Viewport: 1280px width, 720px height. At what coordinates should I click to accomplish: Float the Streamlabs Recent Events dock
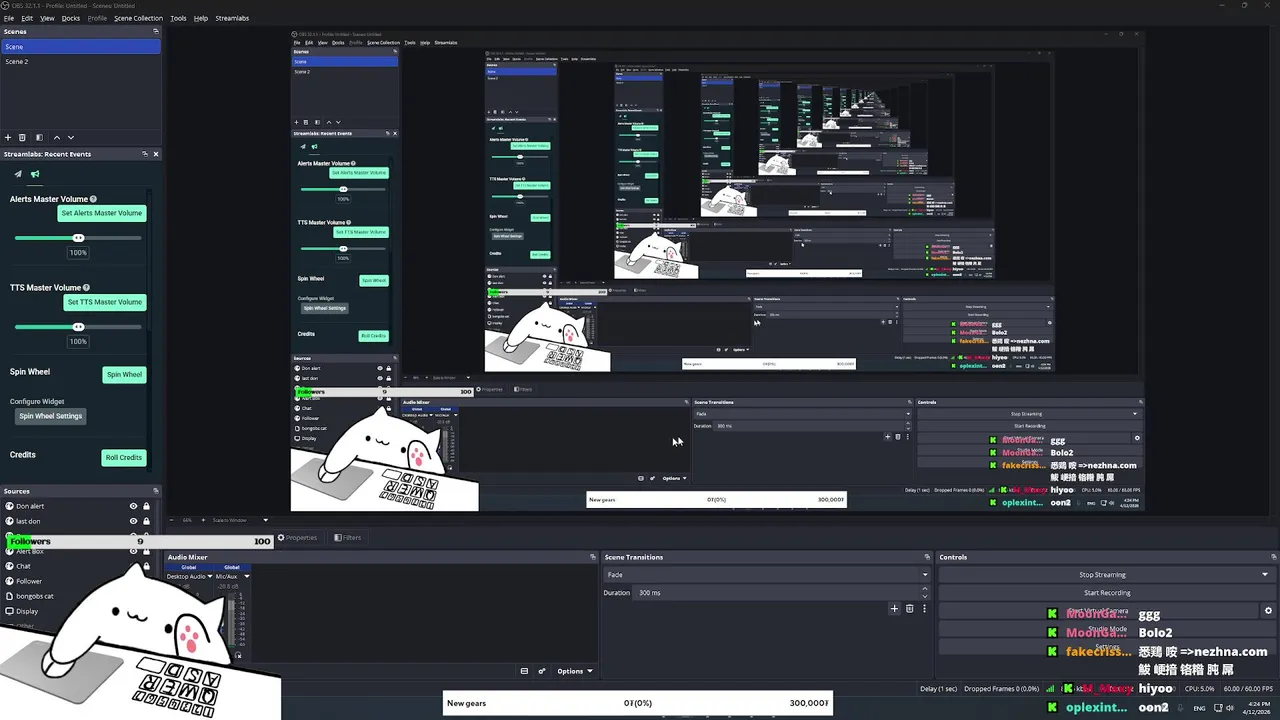click(144, 154)
